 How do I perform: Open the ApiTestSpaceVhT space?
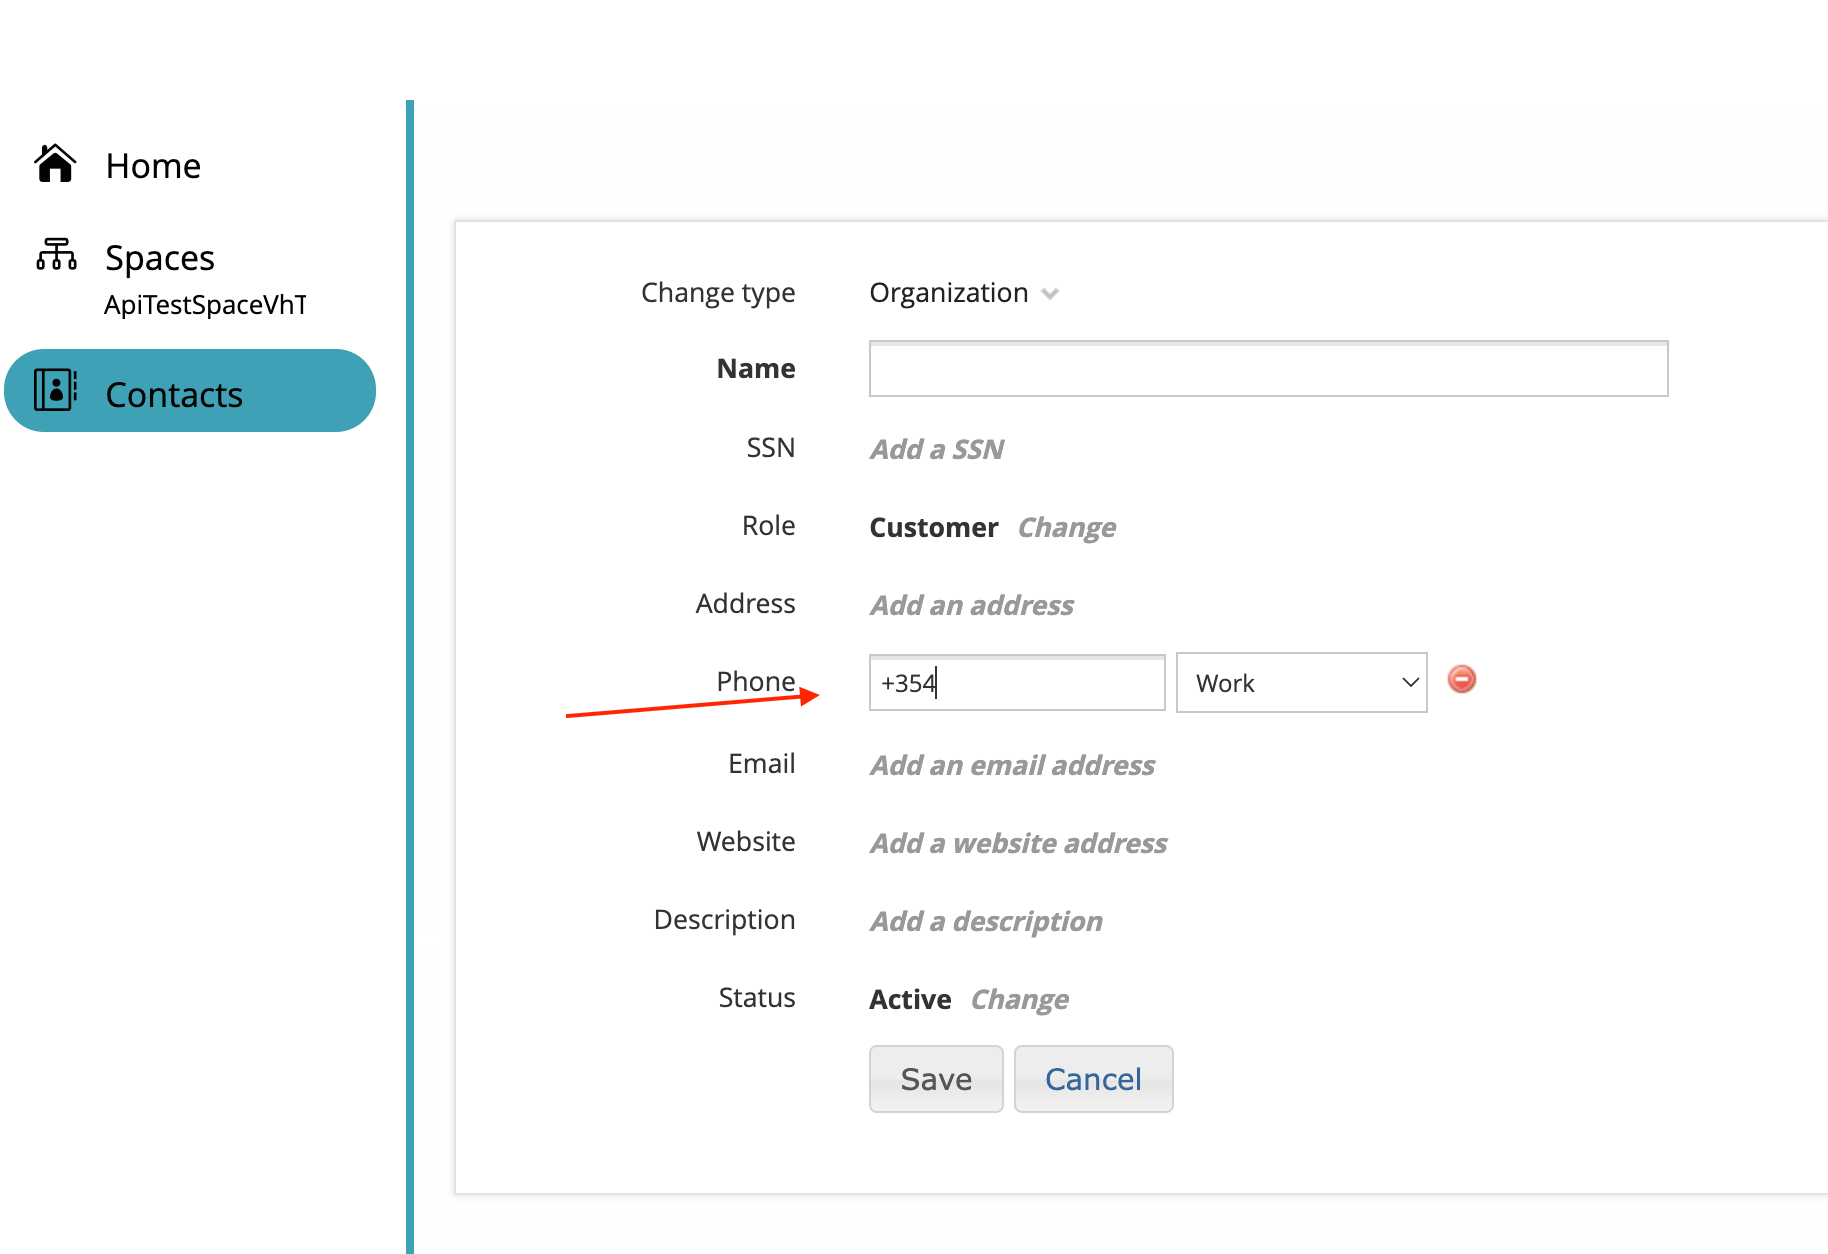[205, 305]
